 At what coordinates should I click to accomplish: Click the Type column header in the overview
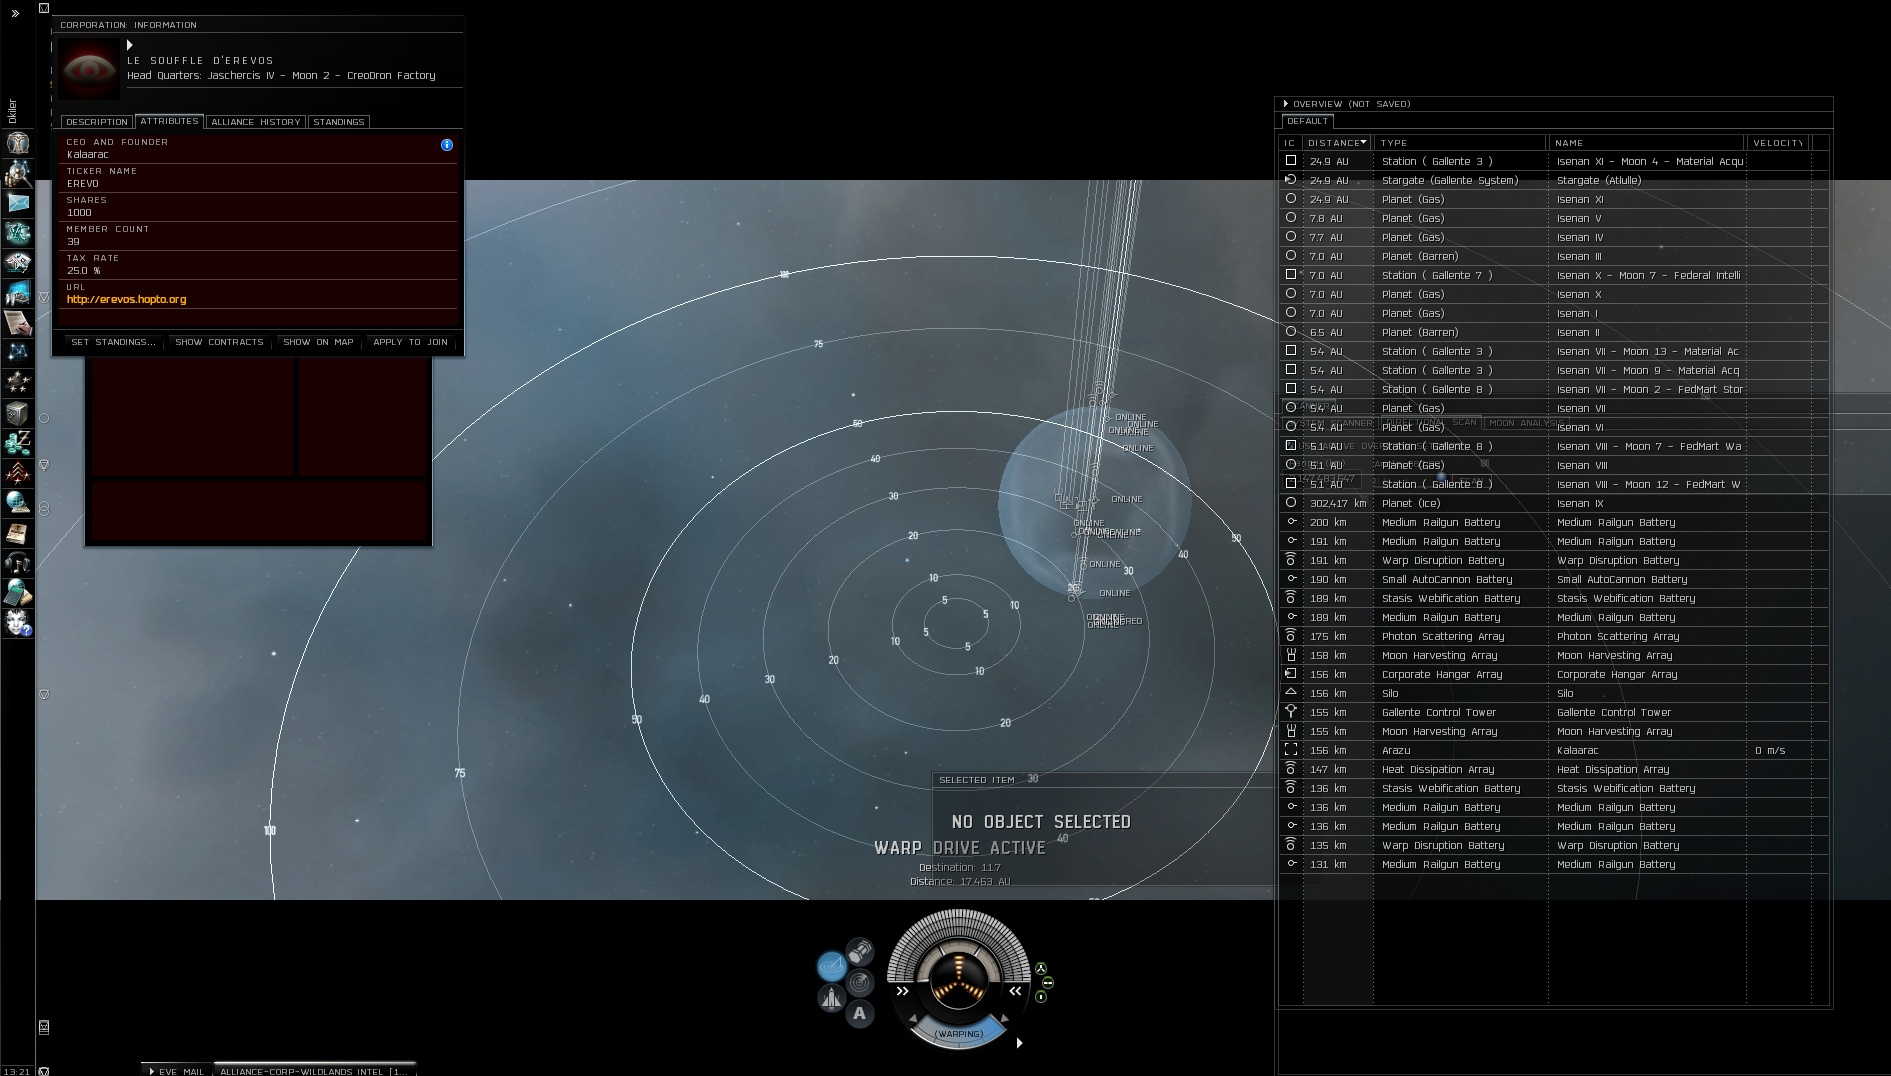click(1460, 143)
